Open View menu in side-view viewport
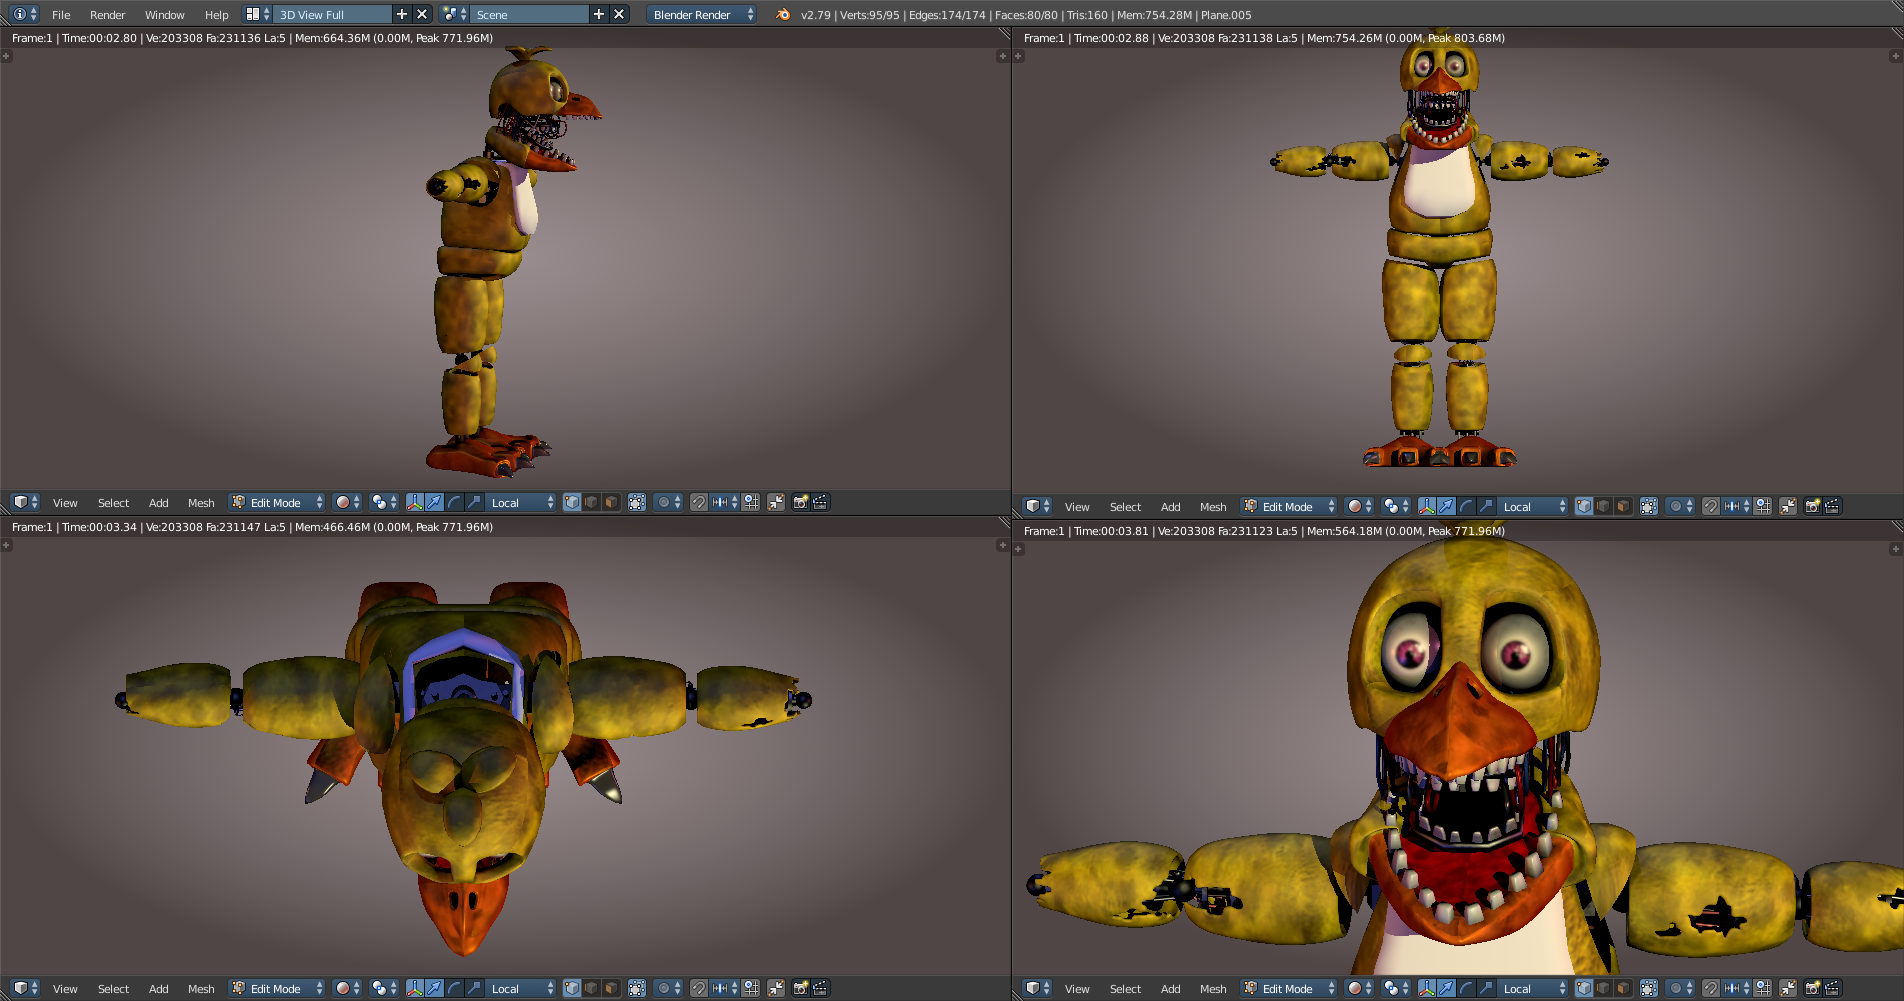The width and height of the screenshot is (1904, 1001). coord(65,503)
